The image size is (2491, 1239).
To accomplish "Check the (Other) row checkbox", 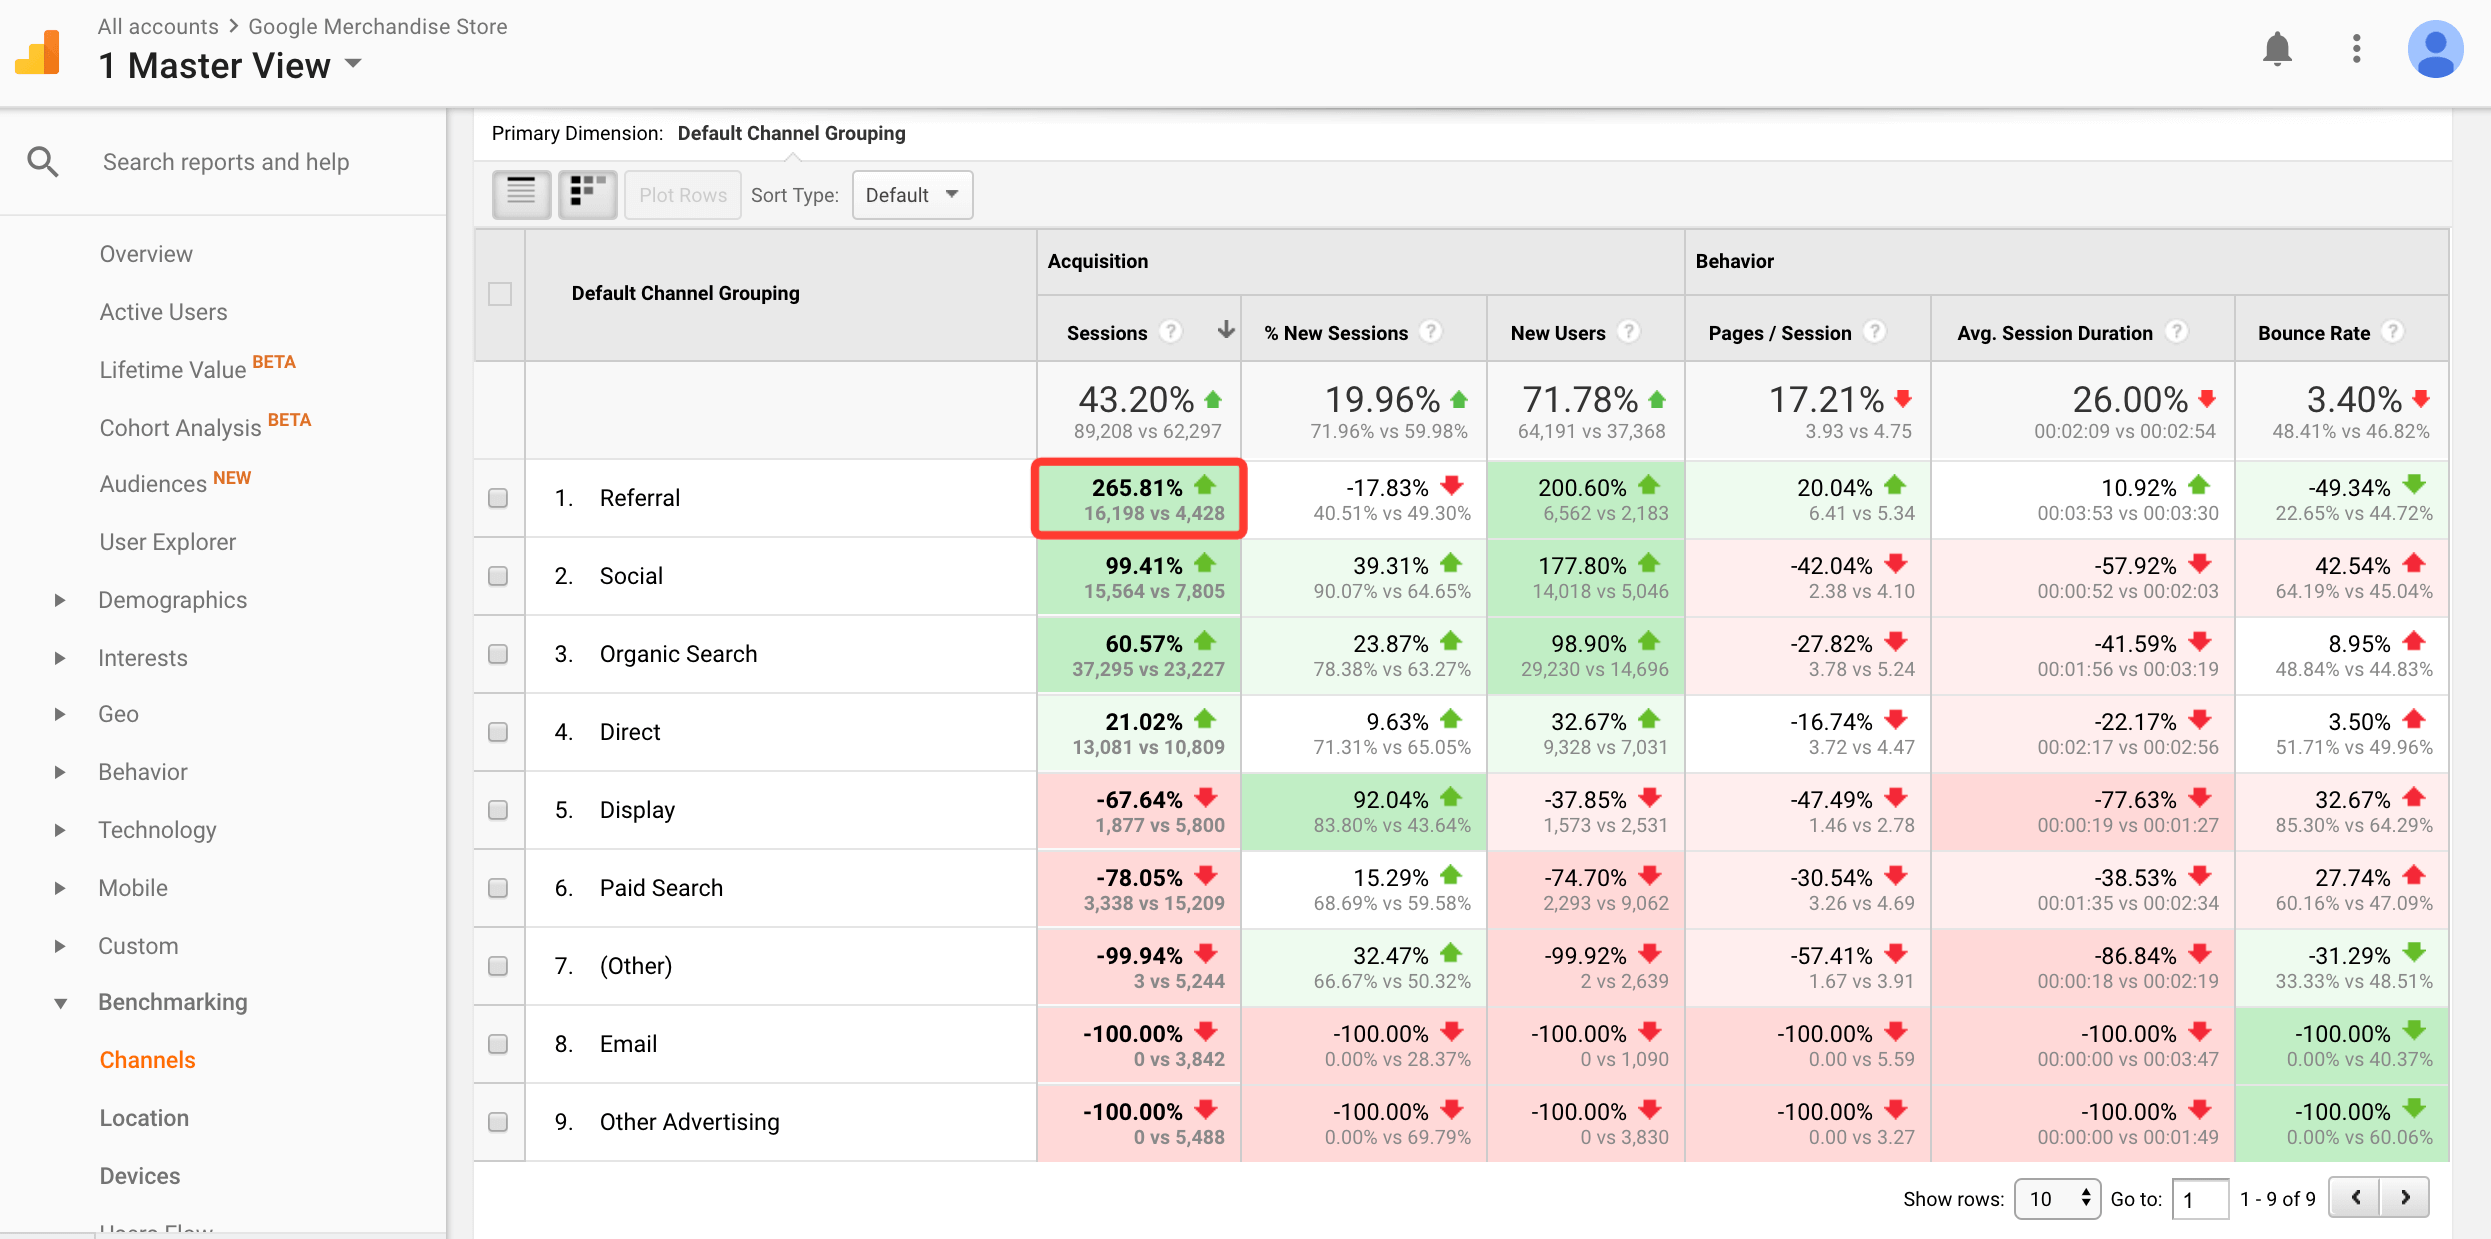I will (x=498, y=966).
